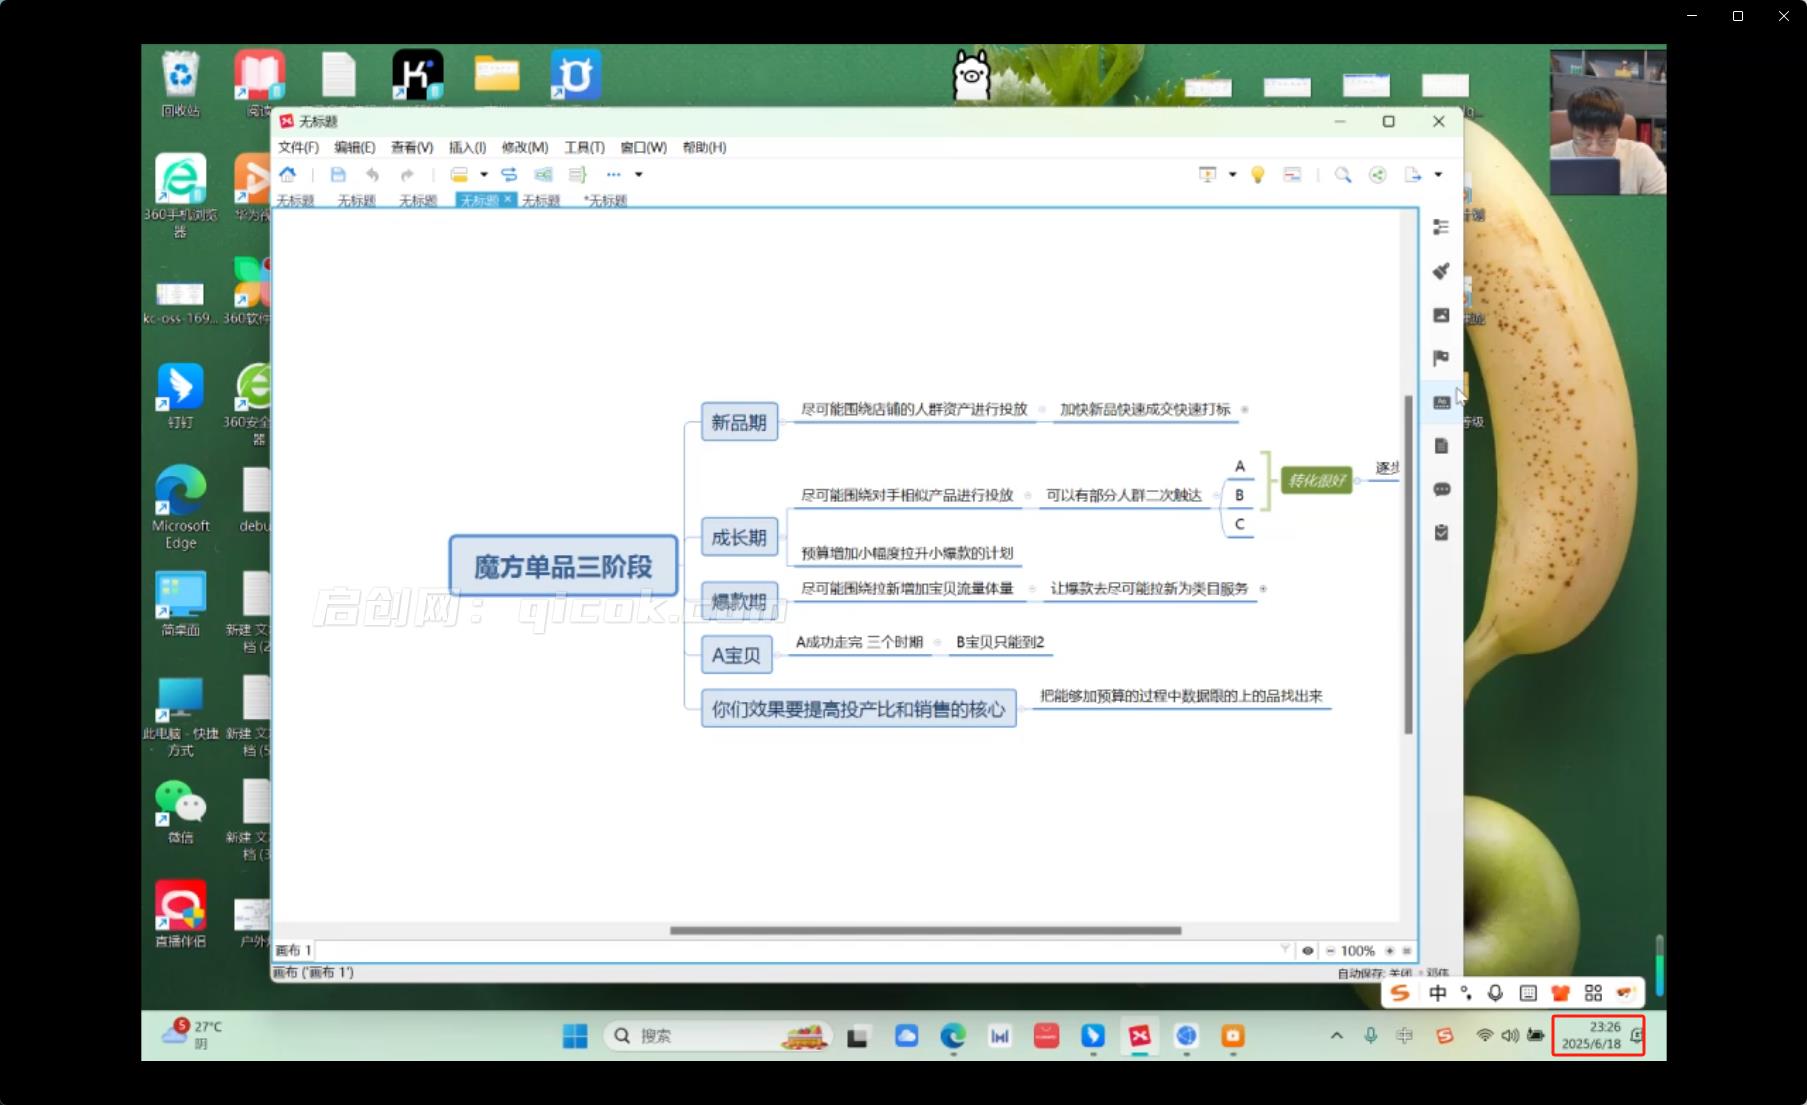Select the 魔方单品三阶段 central topic
Screen dimensions: 1807x1105
tap(563, 567)
